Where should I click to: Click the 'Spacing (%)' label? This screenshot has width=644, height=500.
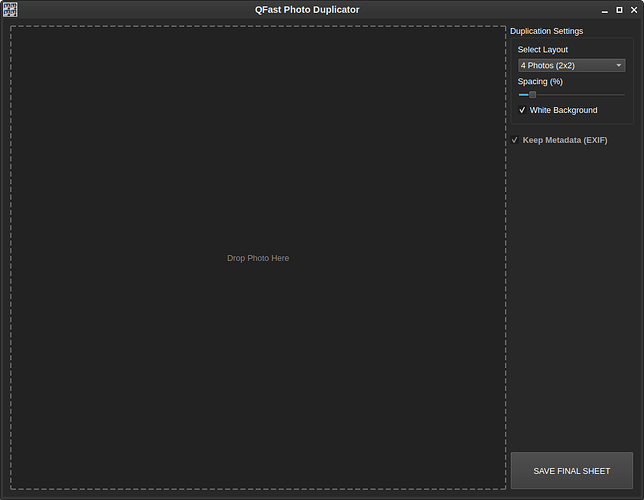point(540,81)
